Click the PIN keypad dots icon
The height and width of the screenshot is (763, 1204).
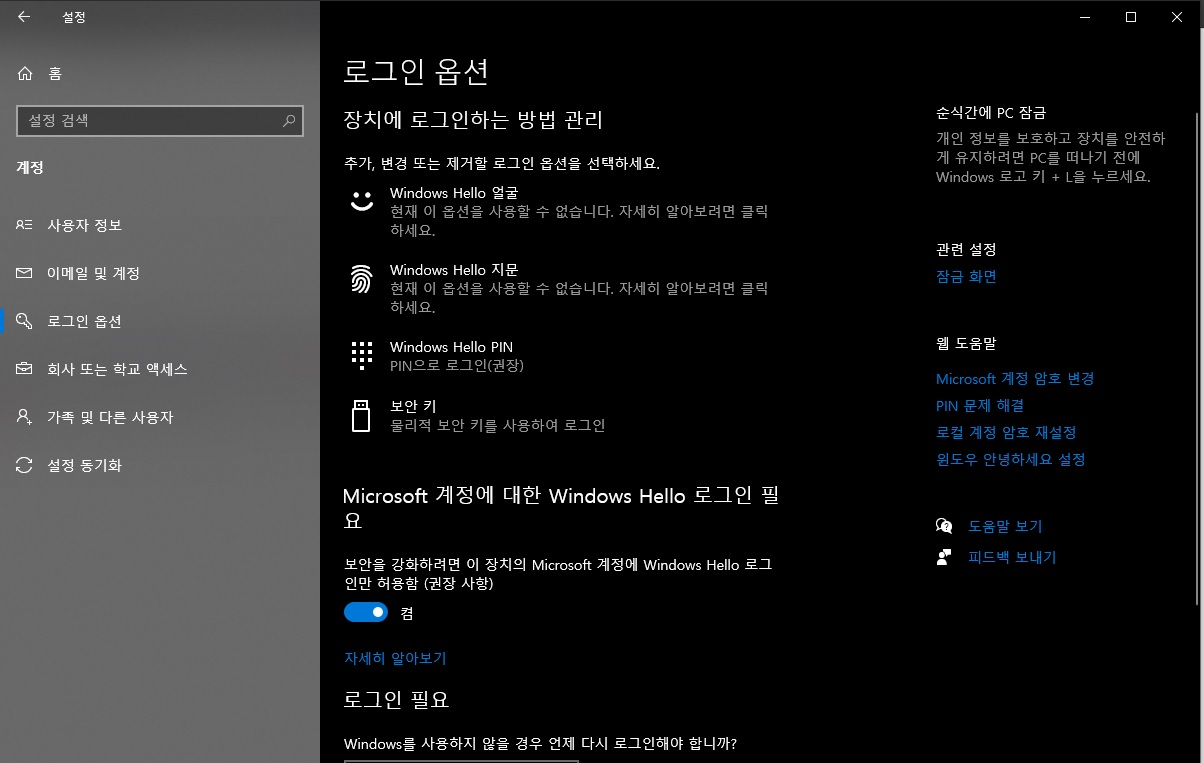361,355
